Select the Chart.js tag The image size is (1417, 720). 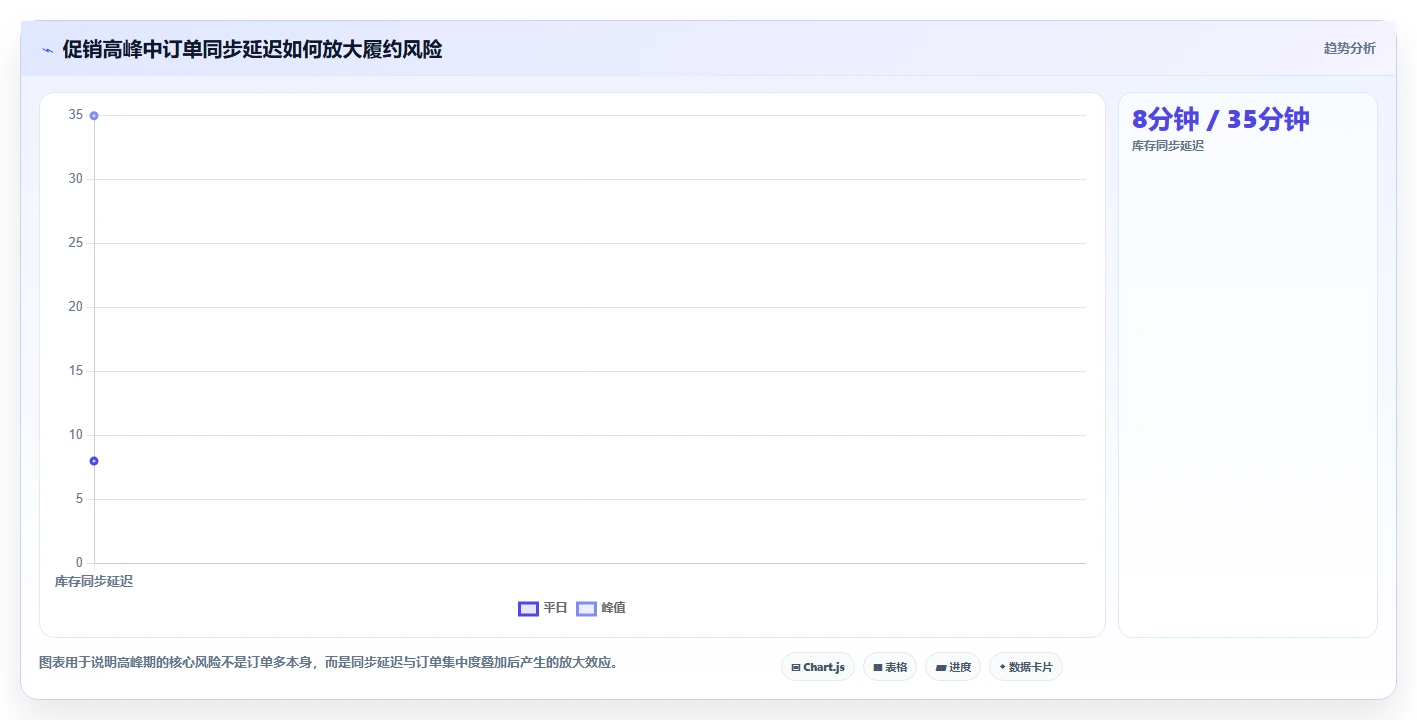tap(818, 667)
